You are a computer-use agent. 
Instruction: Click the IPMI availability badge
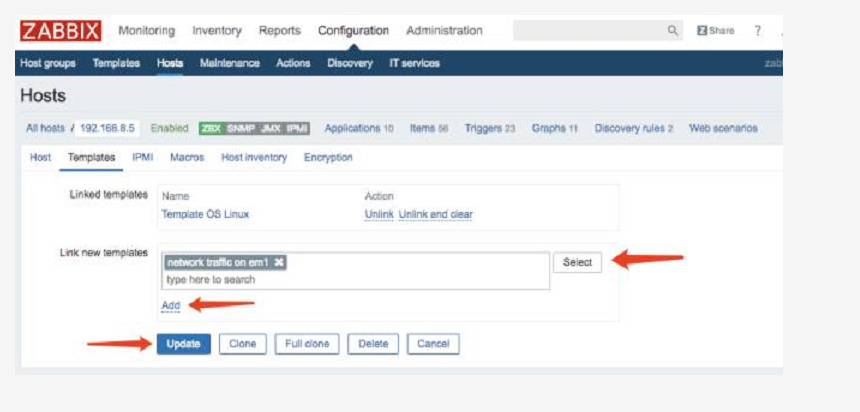pyautogui.click(x=297, y=128)
